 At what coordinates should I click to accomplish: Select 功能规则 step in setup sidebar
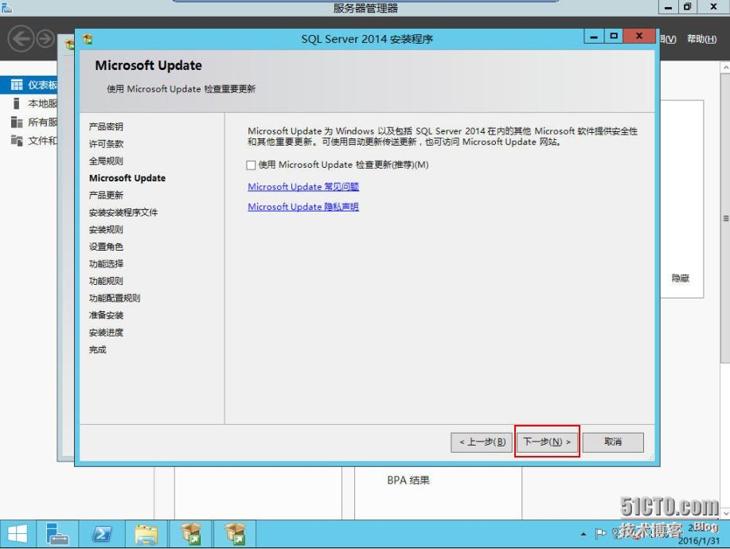point(106,281)
